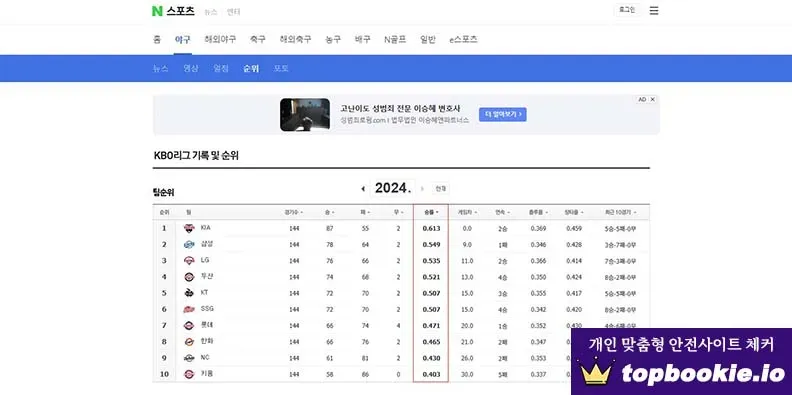Go to next season with right arrow
The width and height of the screenshot is (792, 395).
(x=422, y=189)
